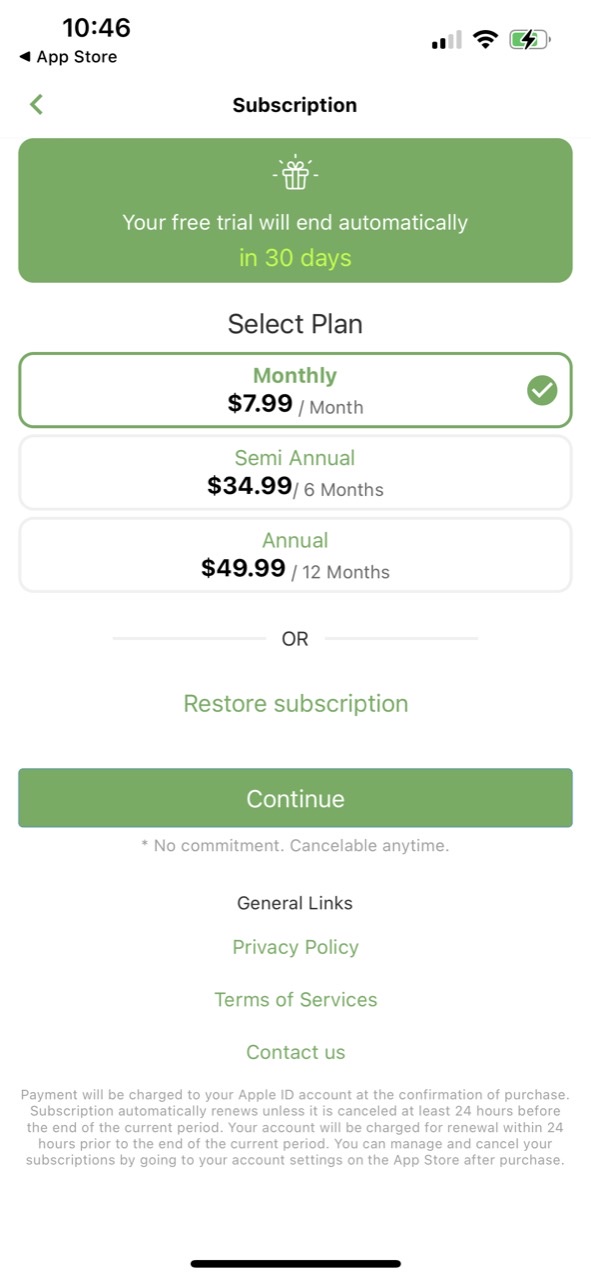Image resolution: width=591 pixels, height=1280 pixels.
Task: Select the Annual $49.99 plan
Action: pyautogui.click(x=295, y=554)
